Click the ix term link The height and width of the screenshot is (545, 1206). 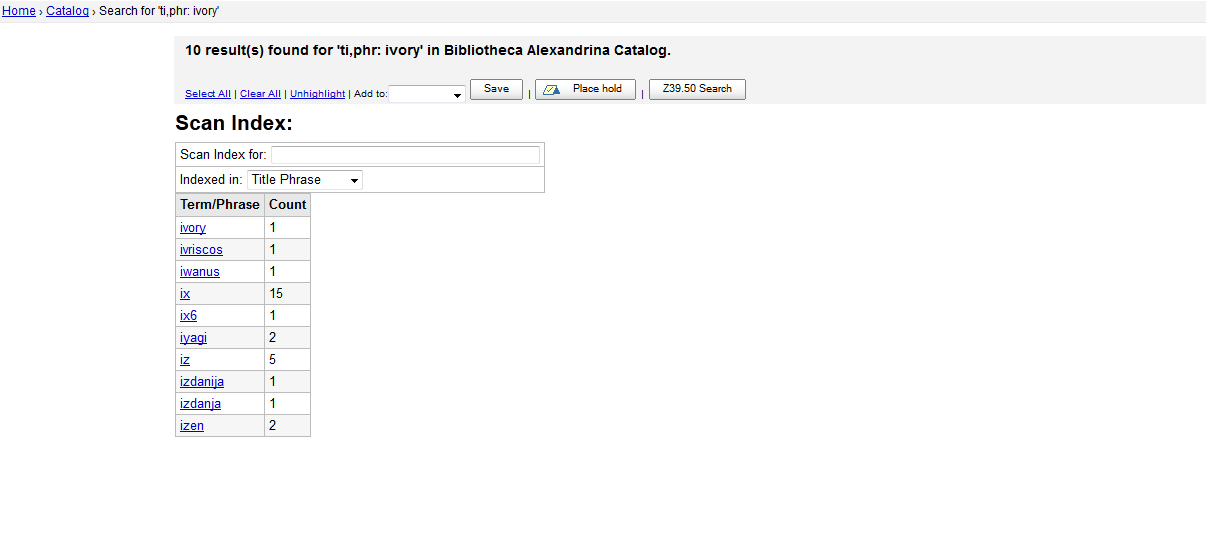[x=185, y=294]
